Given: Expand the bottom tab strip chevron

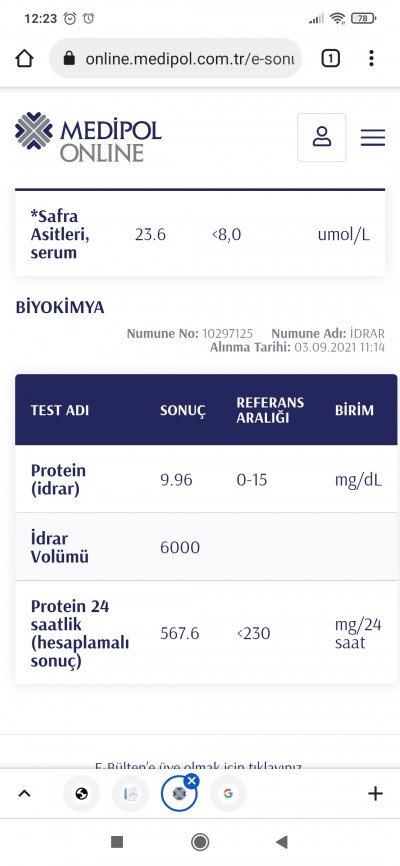Looking at the screenshot, I should pos(24,794).
